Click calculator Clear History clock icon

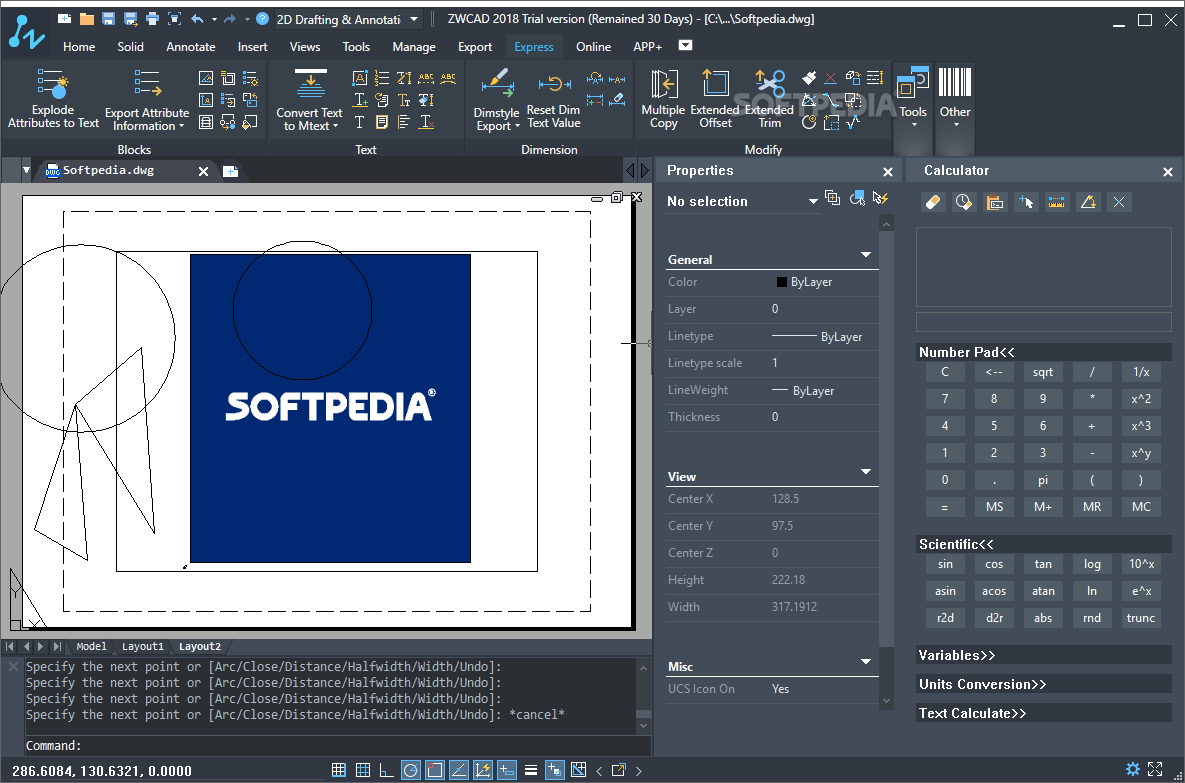click(964, 202)
